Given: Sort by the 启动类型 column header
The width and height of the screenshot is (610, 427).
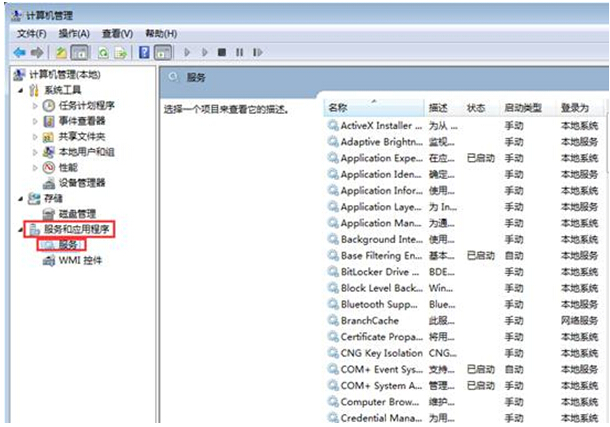Looking at the screenshot, I should click(x=529, y=108).
